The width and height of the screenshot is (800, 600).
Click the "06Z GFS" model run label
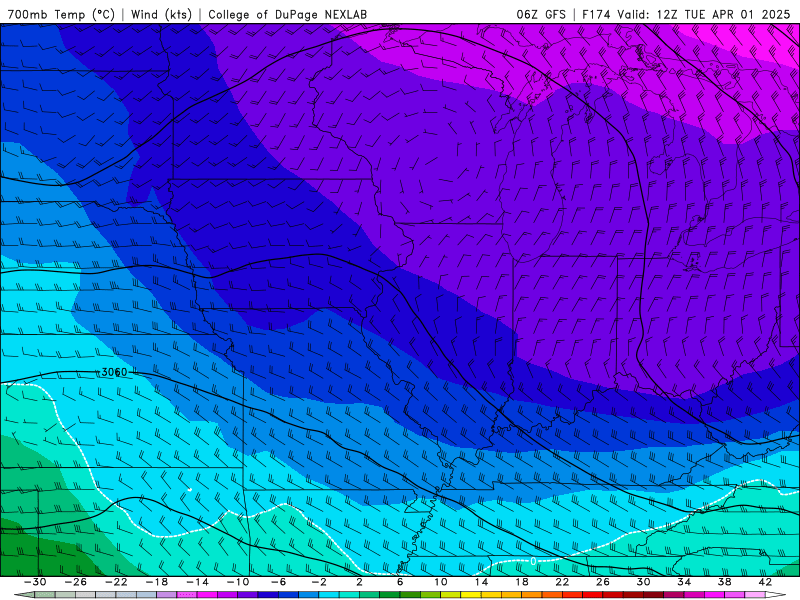click(541, 14)
